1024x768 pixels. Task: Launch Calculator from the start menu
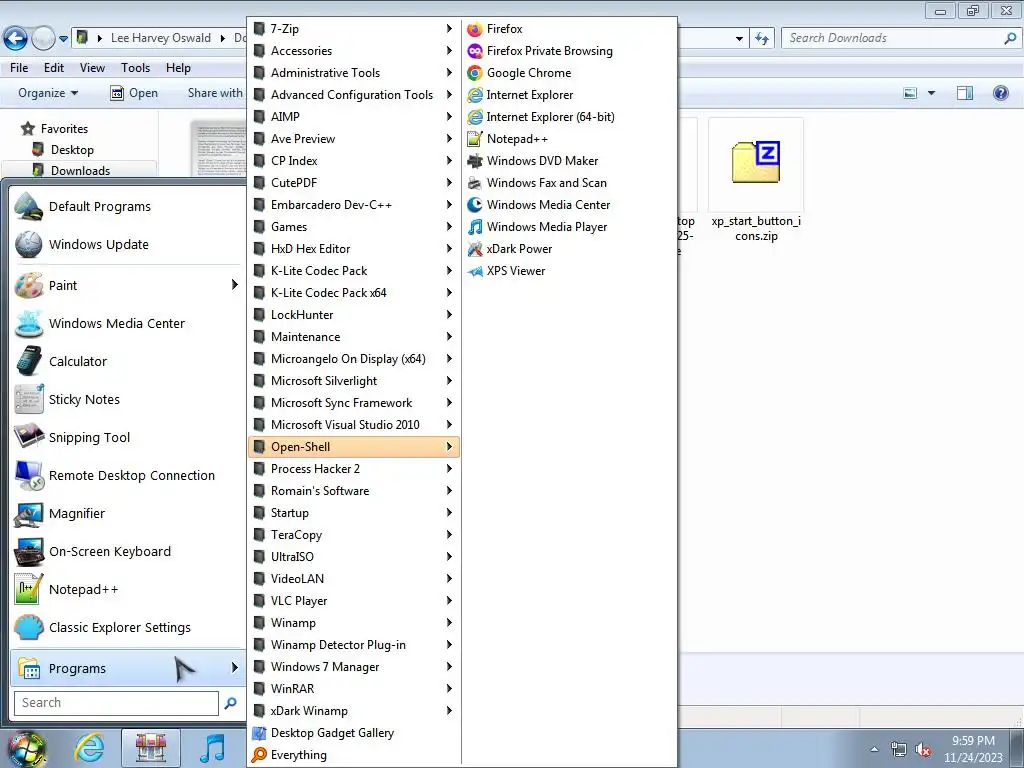pyautogui.click(x=127, y=361)
